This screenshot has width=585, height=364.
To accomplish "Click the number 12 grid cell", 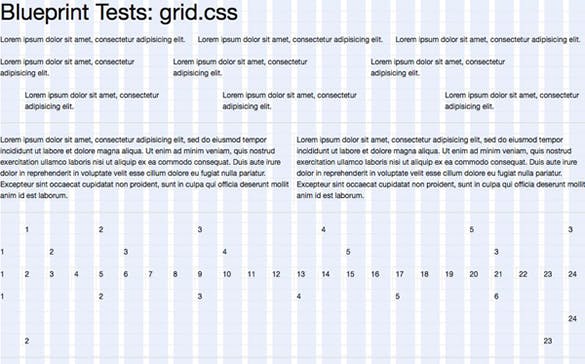I will (276, 274).
